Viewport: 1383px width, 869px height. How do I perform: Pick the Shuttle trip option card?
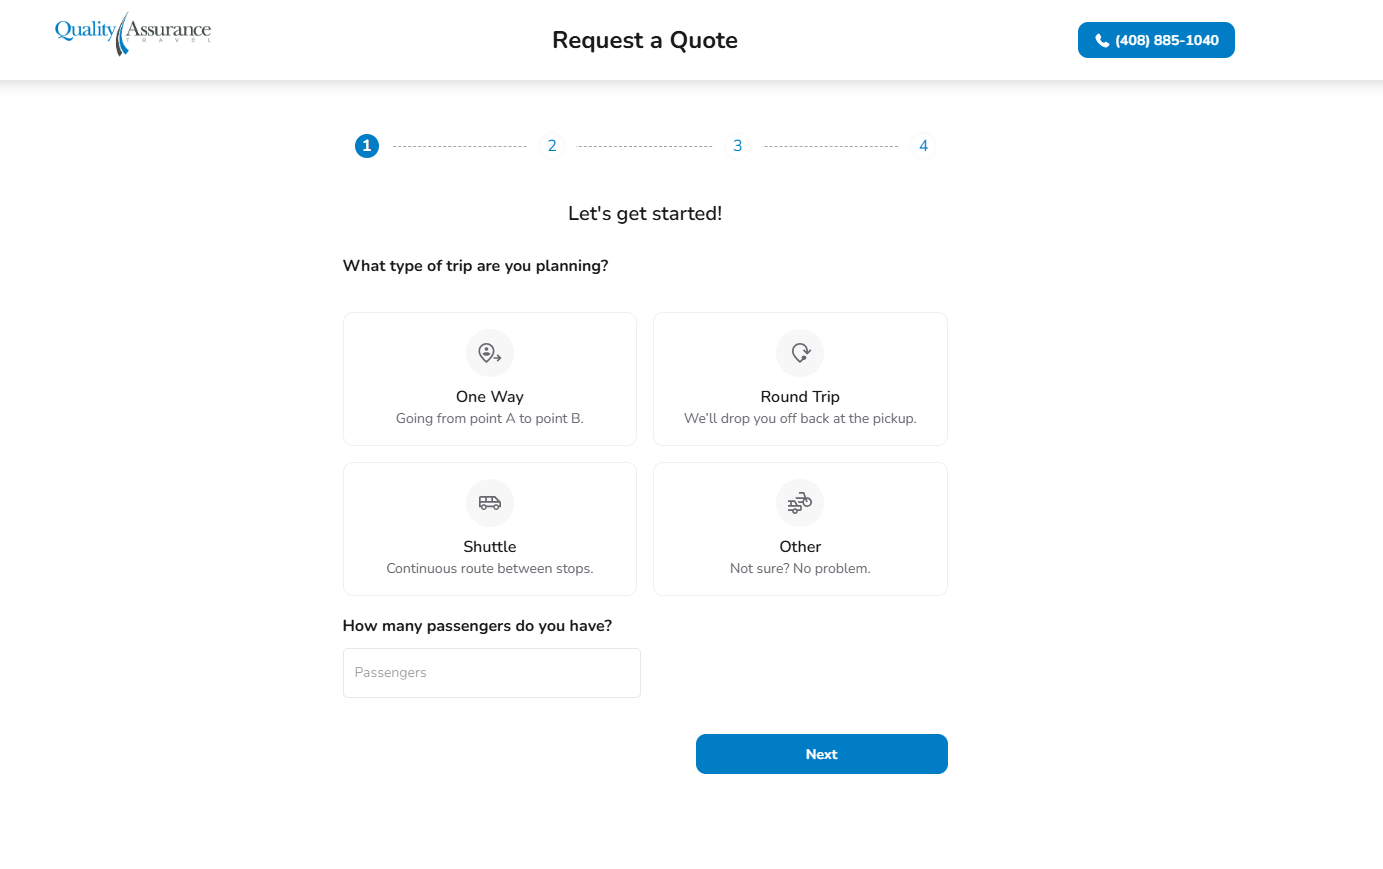(490, 529)
